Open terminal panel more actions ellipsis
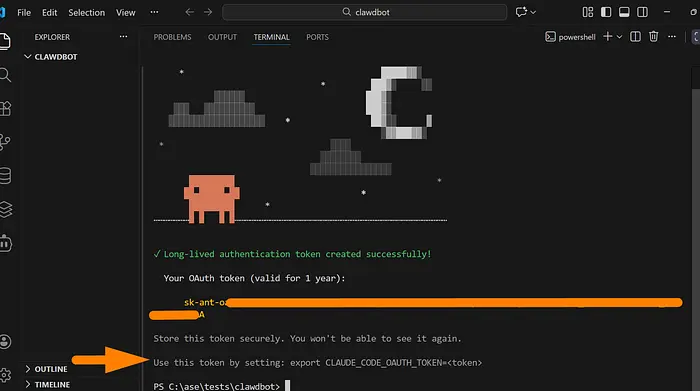 [x=672, y=37]
